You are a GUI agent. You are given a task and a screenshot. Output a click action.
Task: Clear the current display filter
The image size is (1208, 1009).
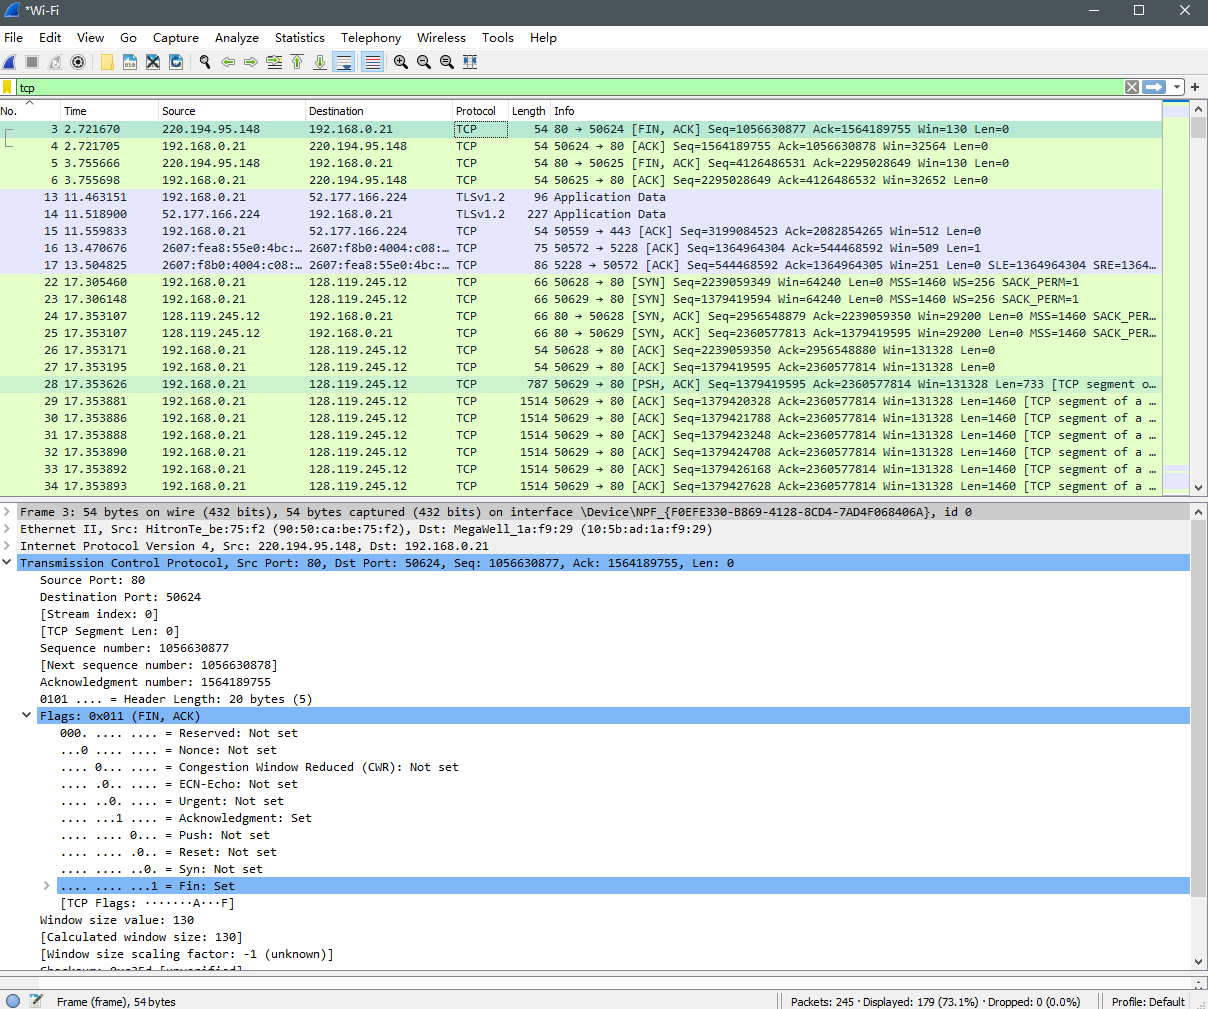1131,87
